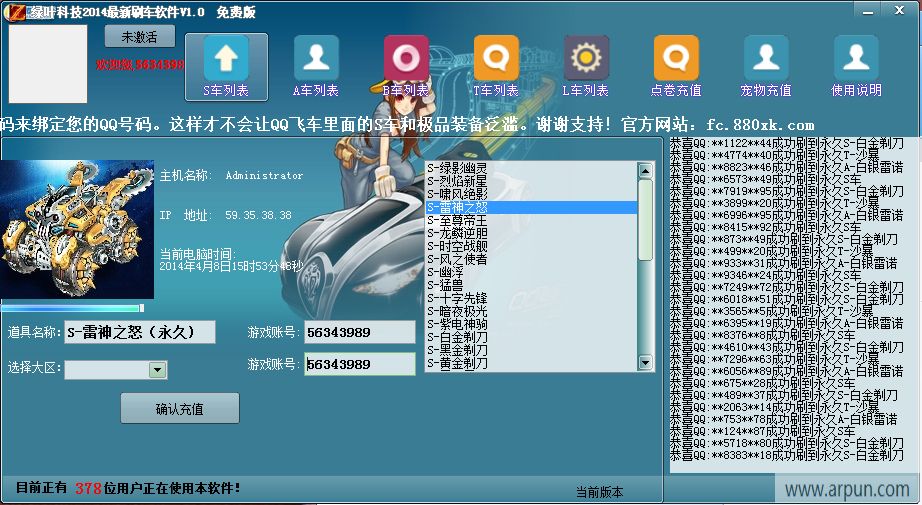
Task: Click the 道具名称 input field
Action: click(140, 332)
